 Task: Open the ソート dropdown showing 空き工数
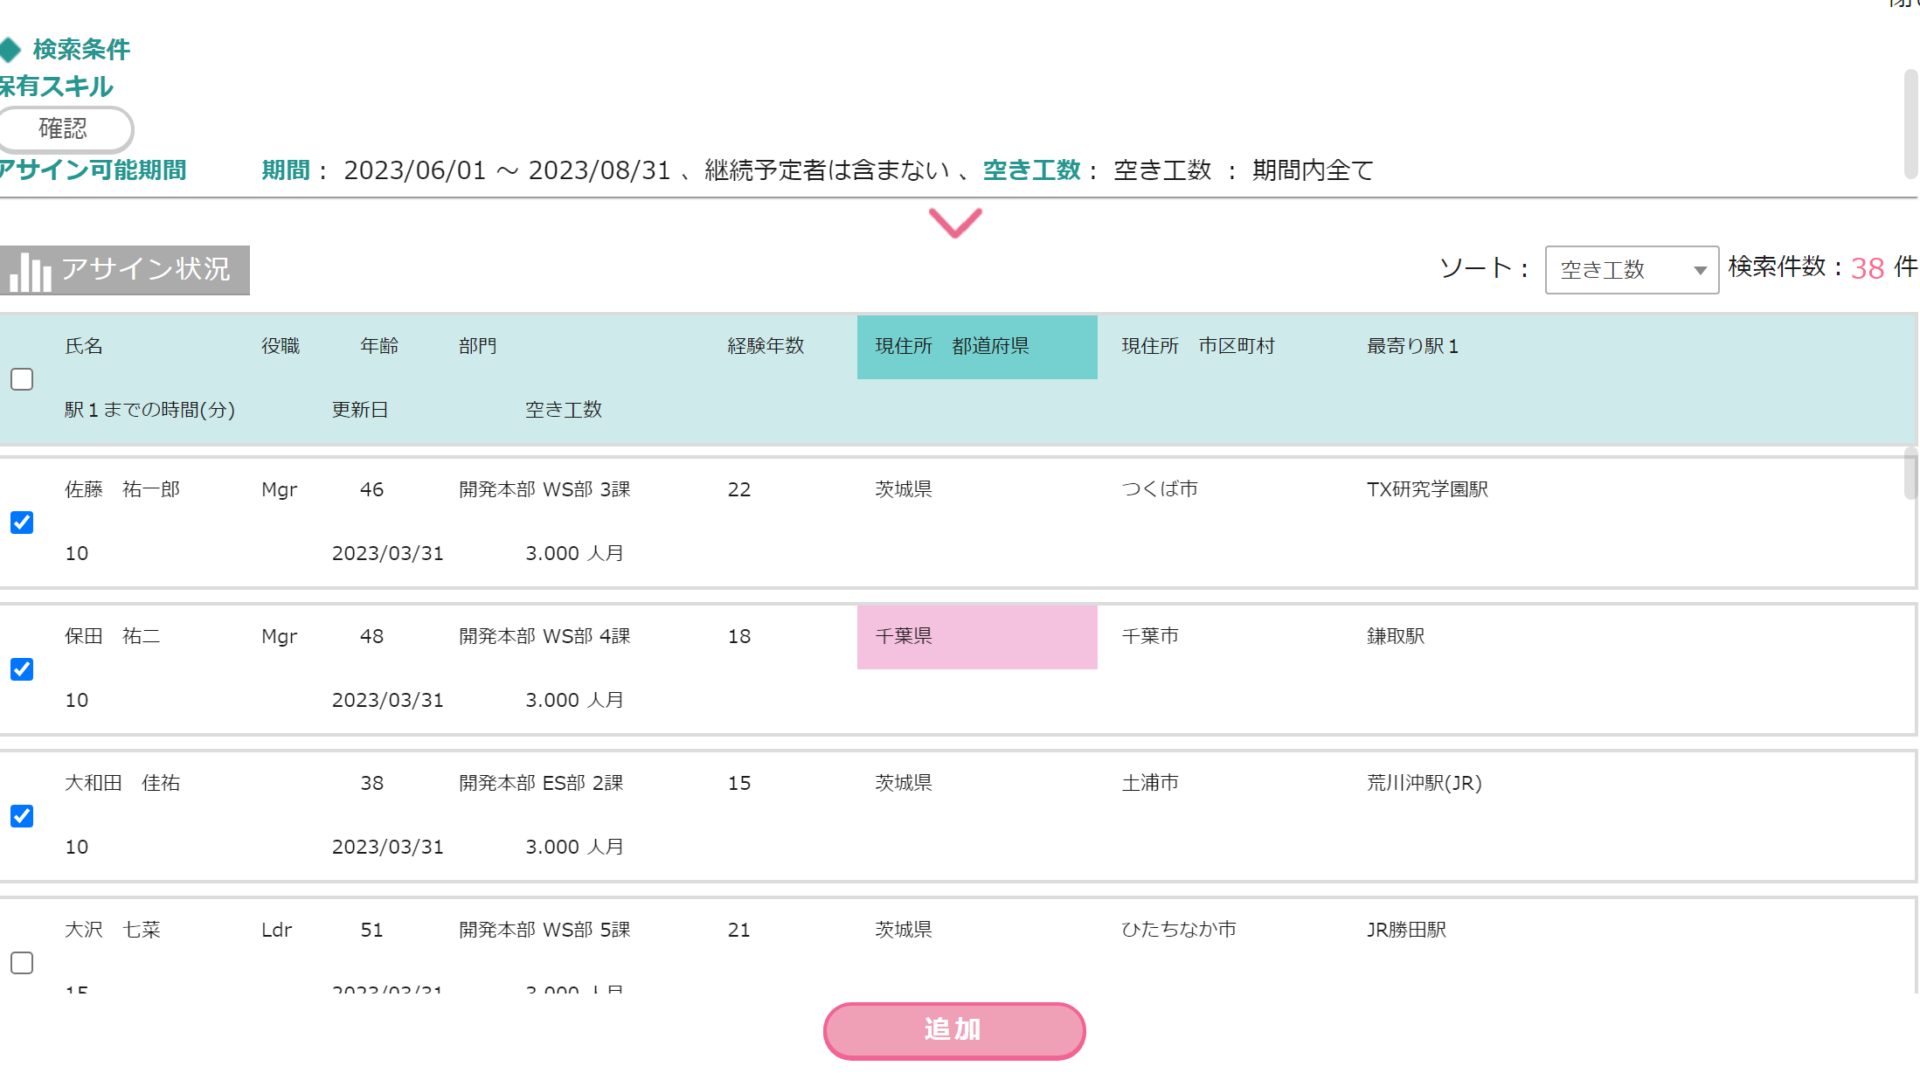click(1620, 270)
